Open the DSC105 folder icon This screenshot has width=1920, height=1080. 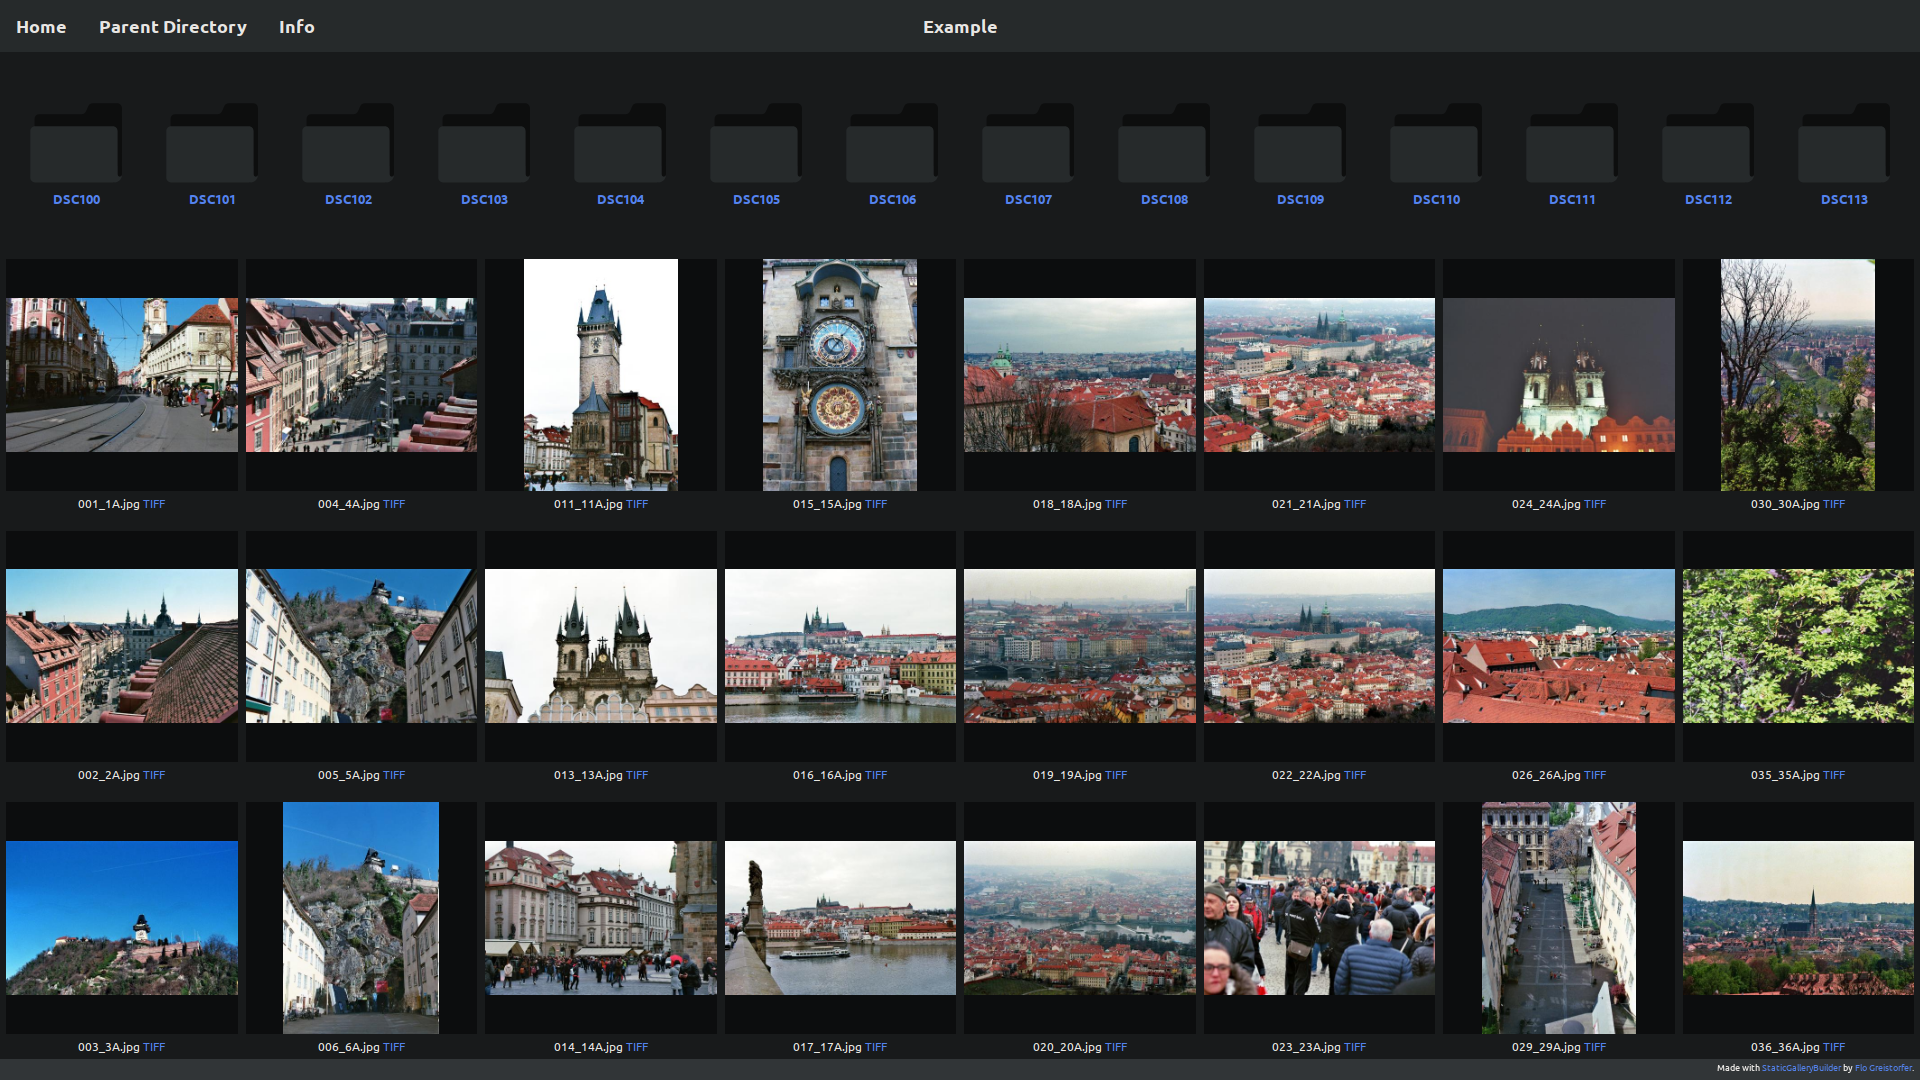pyautogui.click(x=756, y=144)
